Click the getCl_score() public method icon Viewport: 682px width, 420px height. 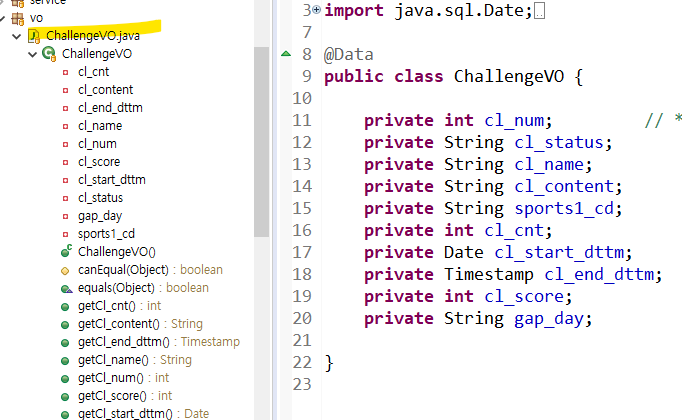point(65,397)
